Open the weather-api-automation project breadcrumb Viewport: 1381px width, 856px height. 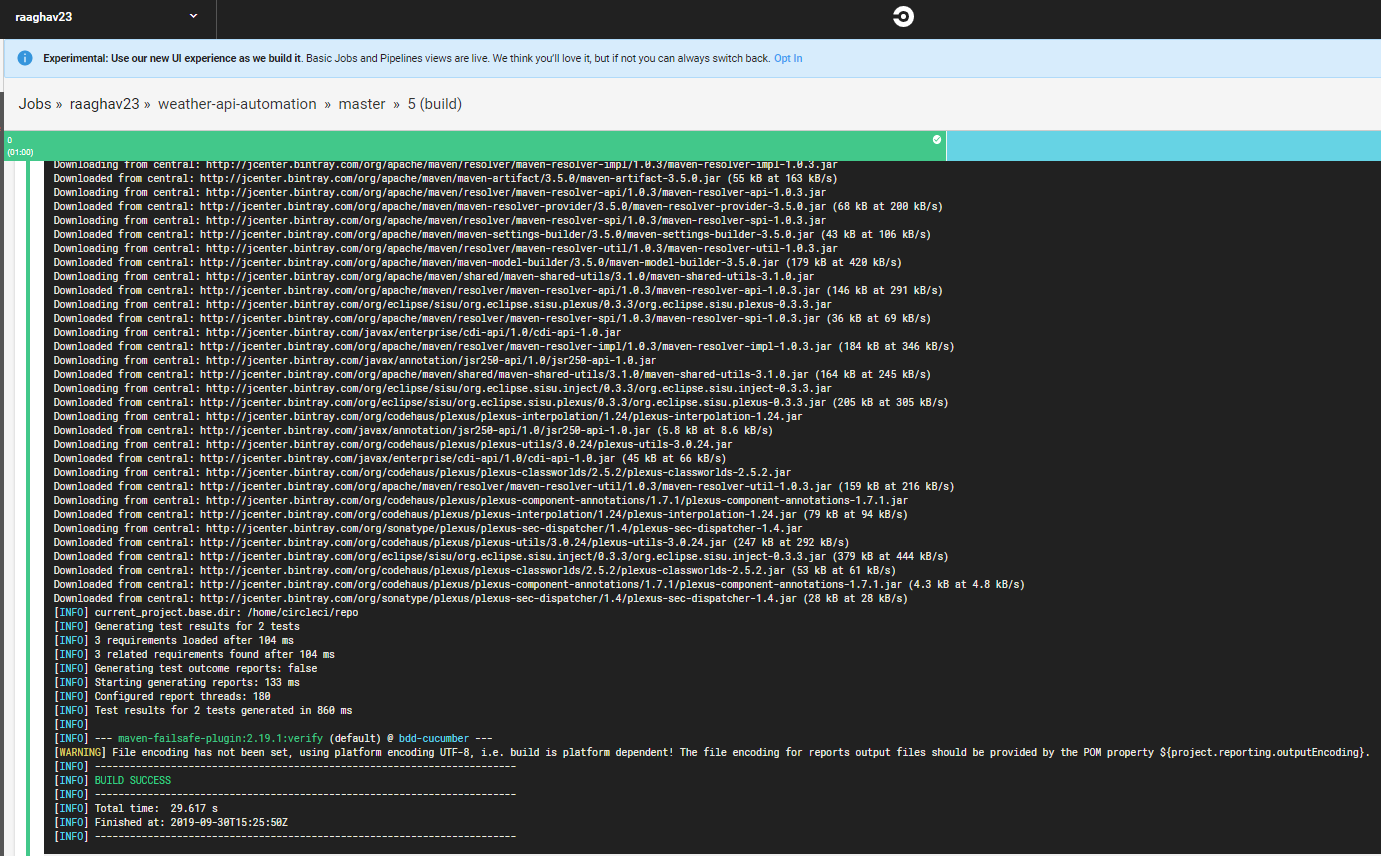tap(237, 103)
